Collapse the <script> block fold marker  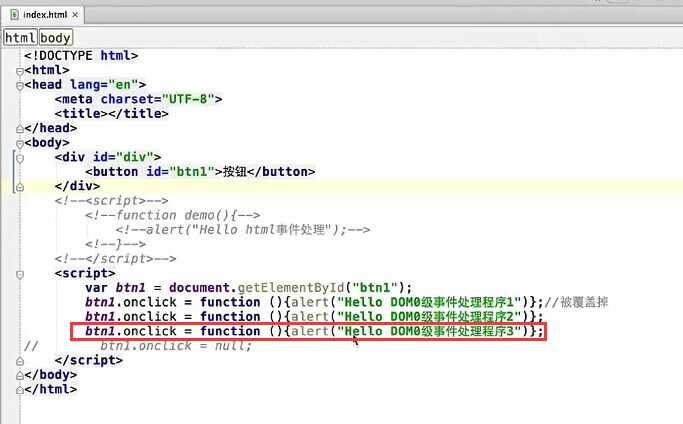20,275
